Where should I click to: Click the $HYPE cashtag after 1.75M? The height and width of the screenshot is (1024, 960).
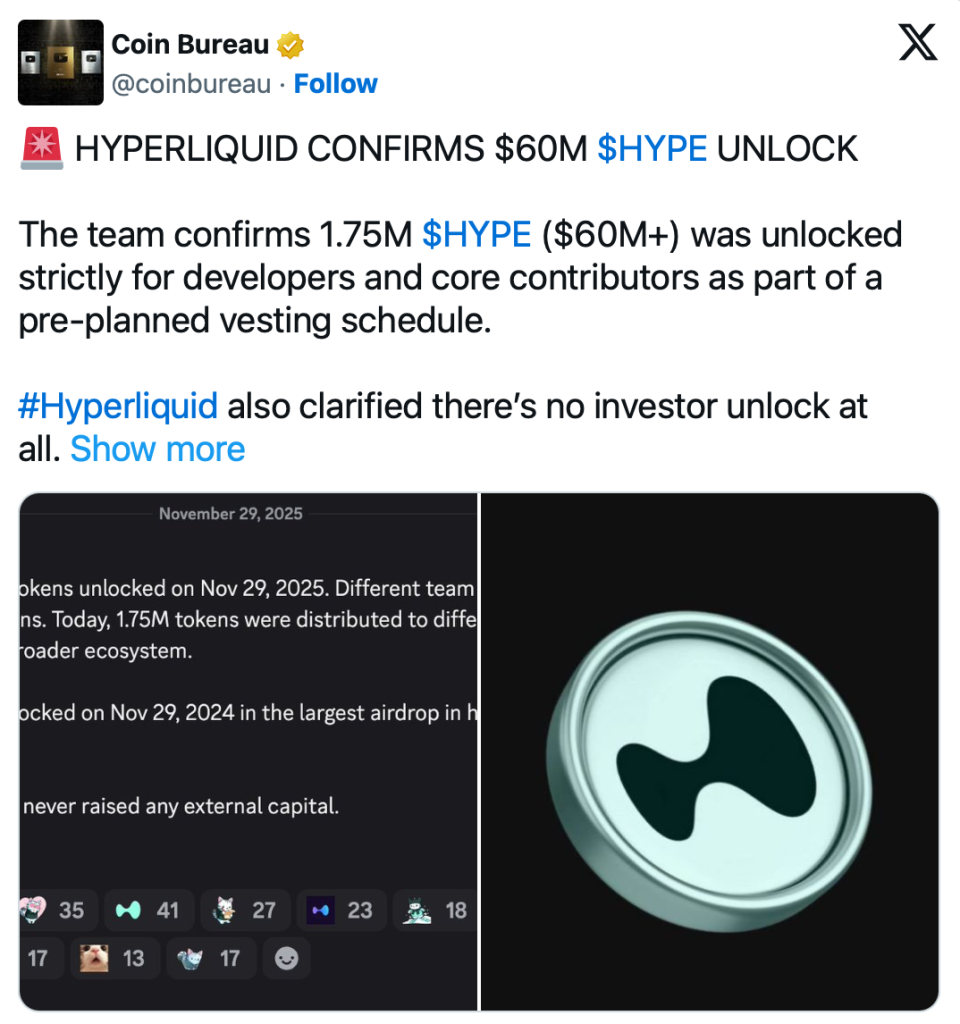476,234
